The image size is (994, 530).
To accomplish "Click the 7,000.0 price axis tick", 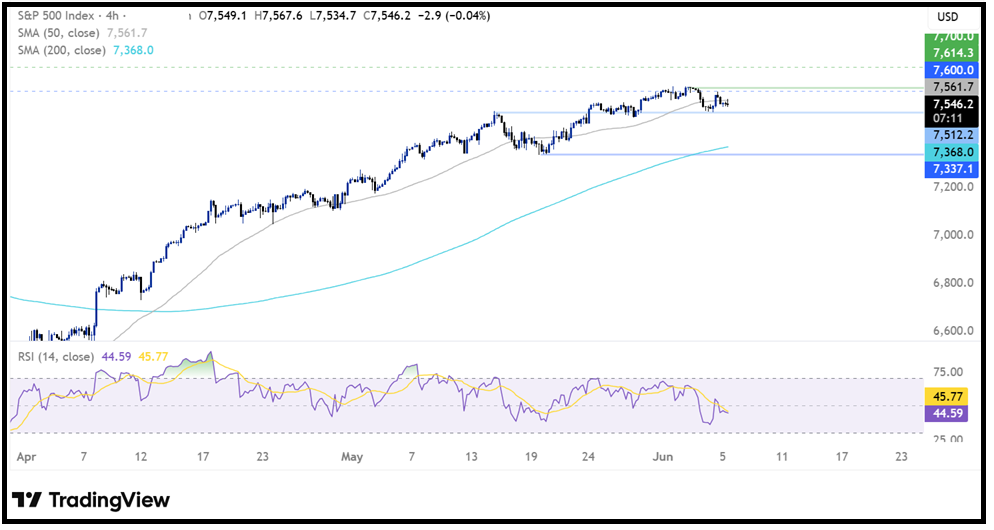I will coord(953,235).
